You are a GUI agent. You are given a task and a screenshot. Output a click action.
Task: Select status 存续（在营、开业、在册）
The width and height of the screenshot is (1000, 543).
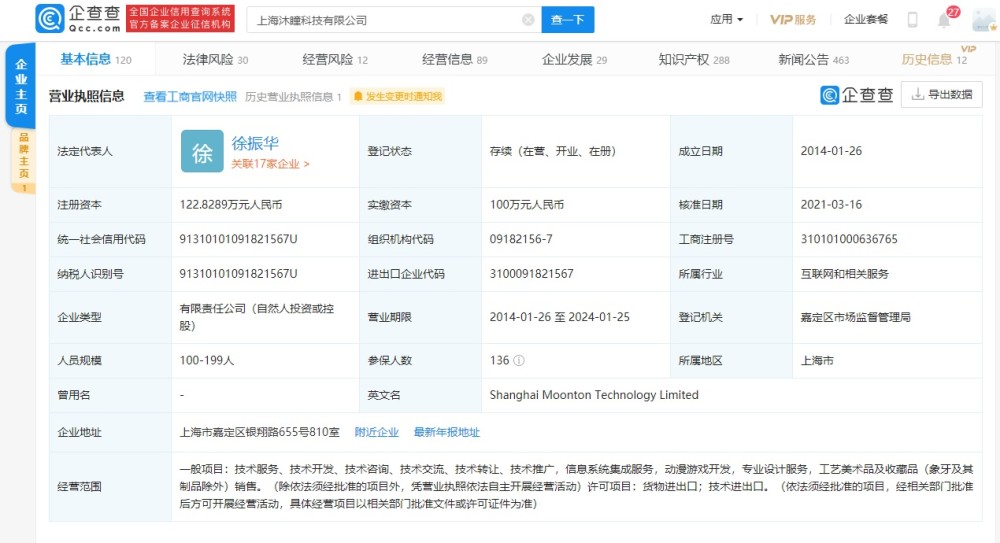point(552,151)
